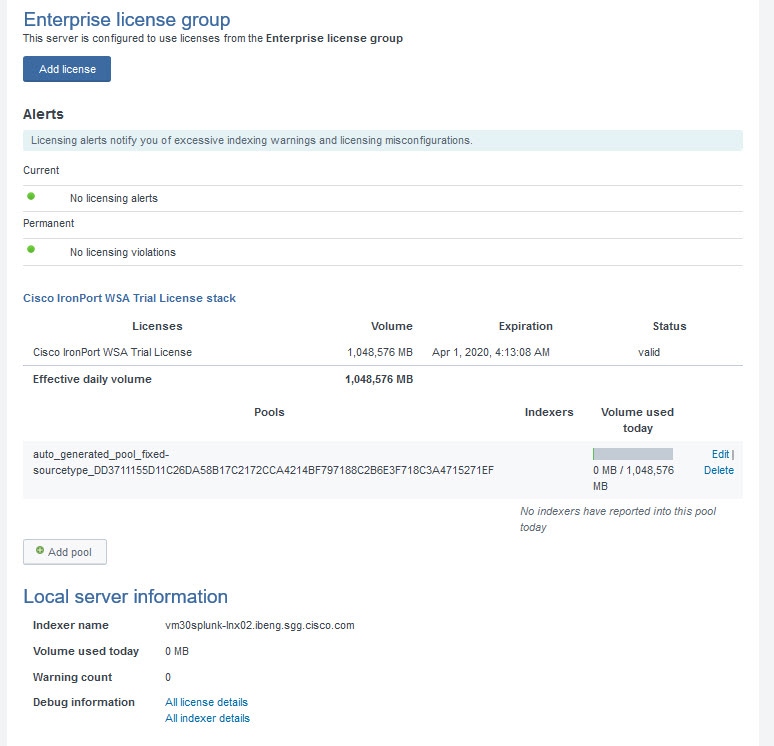Click the green plus icon on Add pool

point(40,550)
